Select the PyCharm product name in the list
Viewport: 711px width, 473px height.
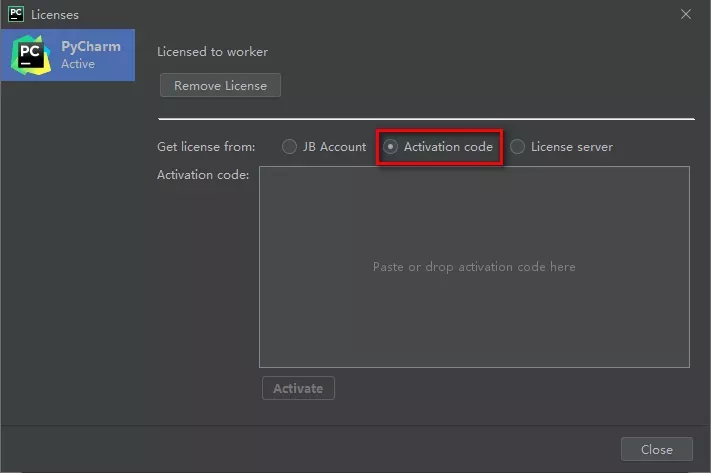[91, 46]
